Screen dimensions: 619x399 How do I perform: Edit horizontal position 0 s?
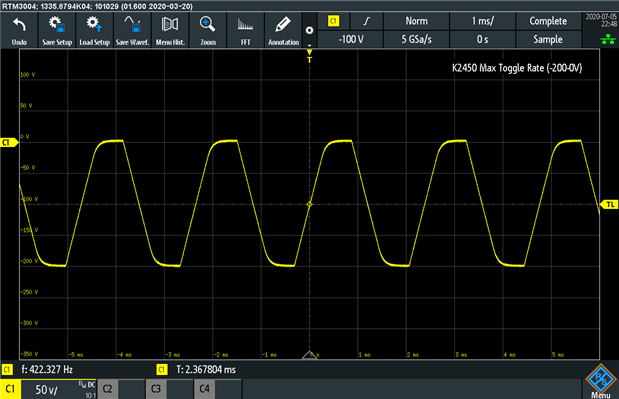482,39
